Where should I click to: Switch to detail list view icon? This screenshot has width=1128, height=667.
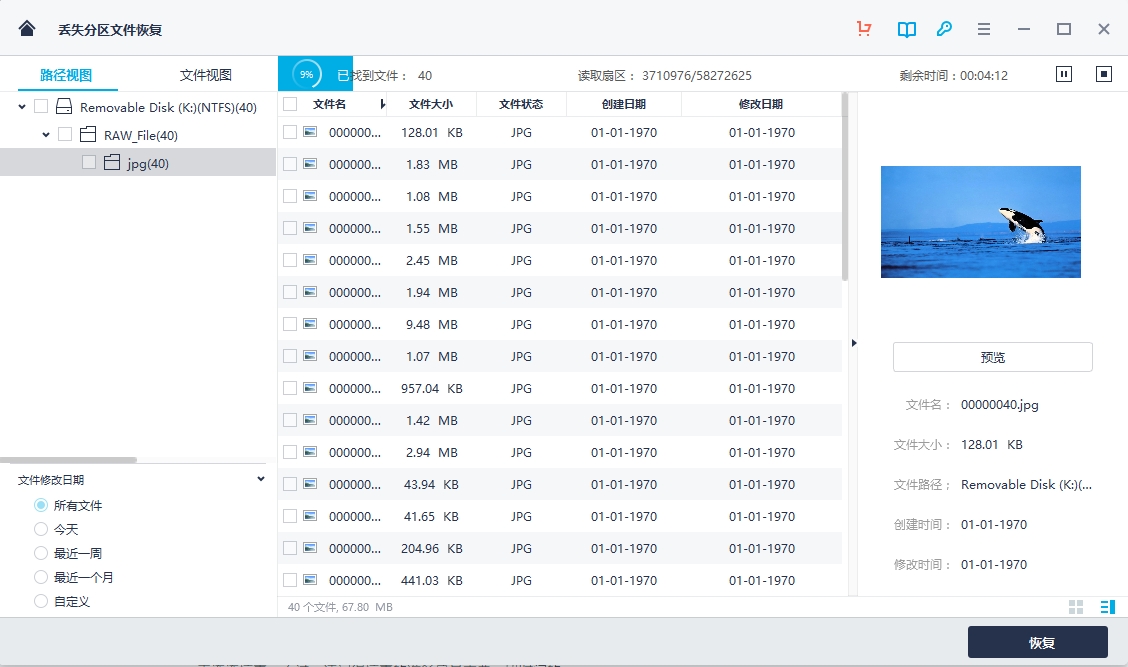coord(1107,607)
